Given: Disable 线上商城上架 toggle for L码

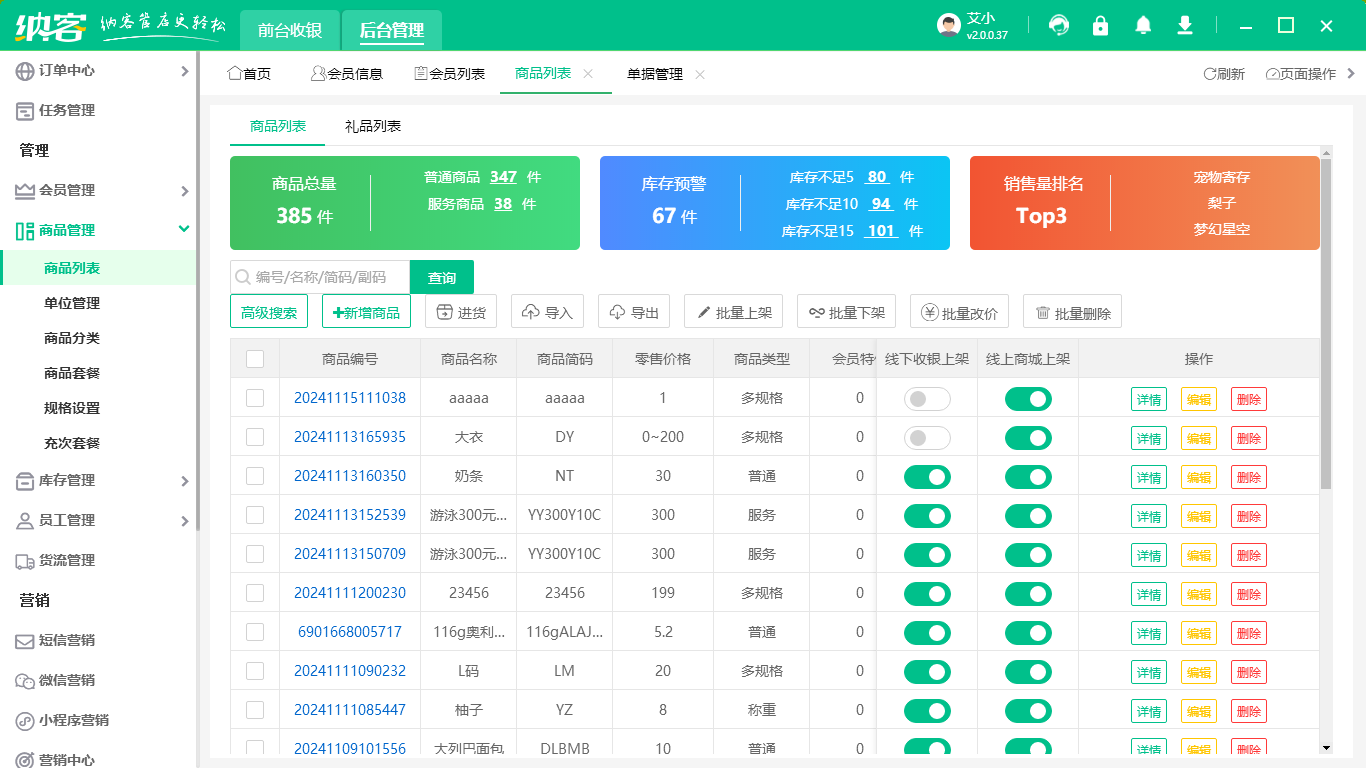Looking at the screenshot, I should pos(1028,672).
